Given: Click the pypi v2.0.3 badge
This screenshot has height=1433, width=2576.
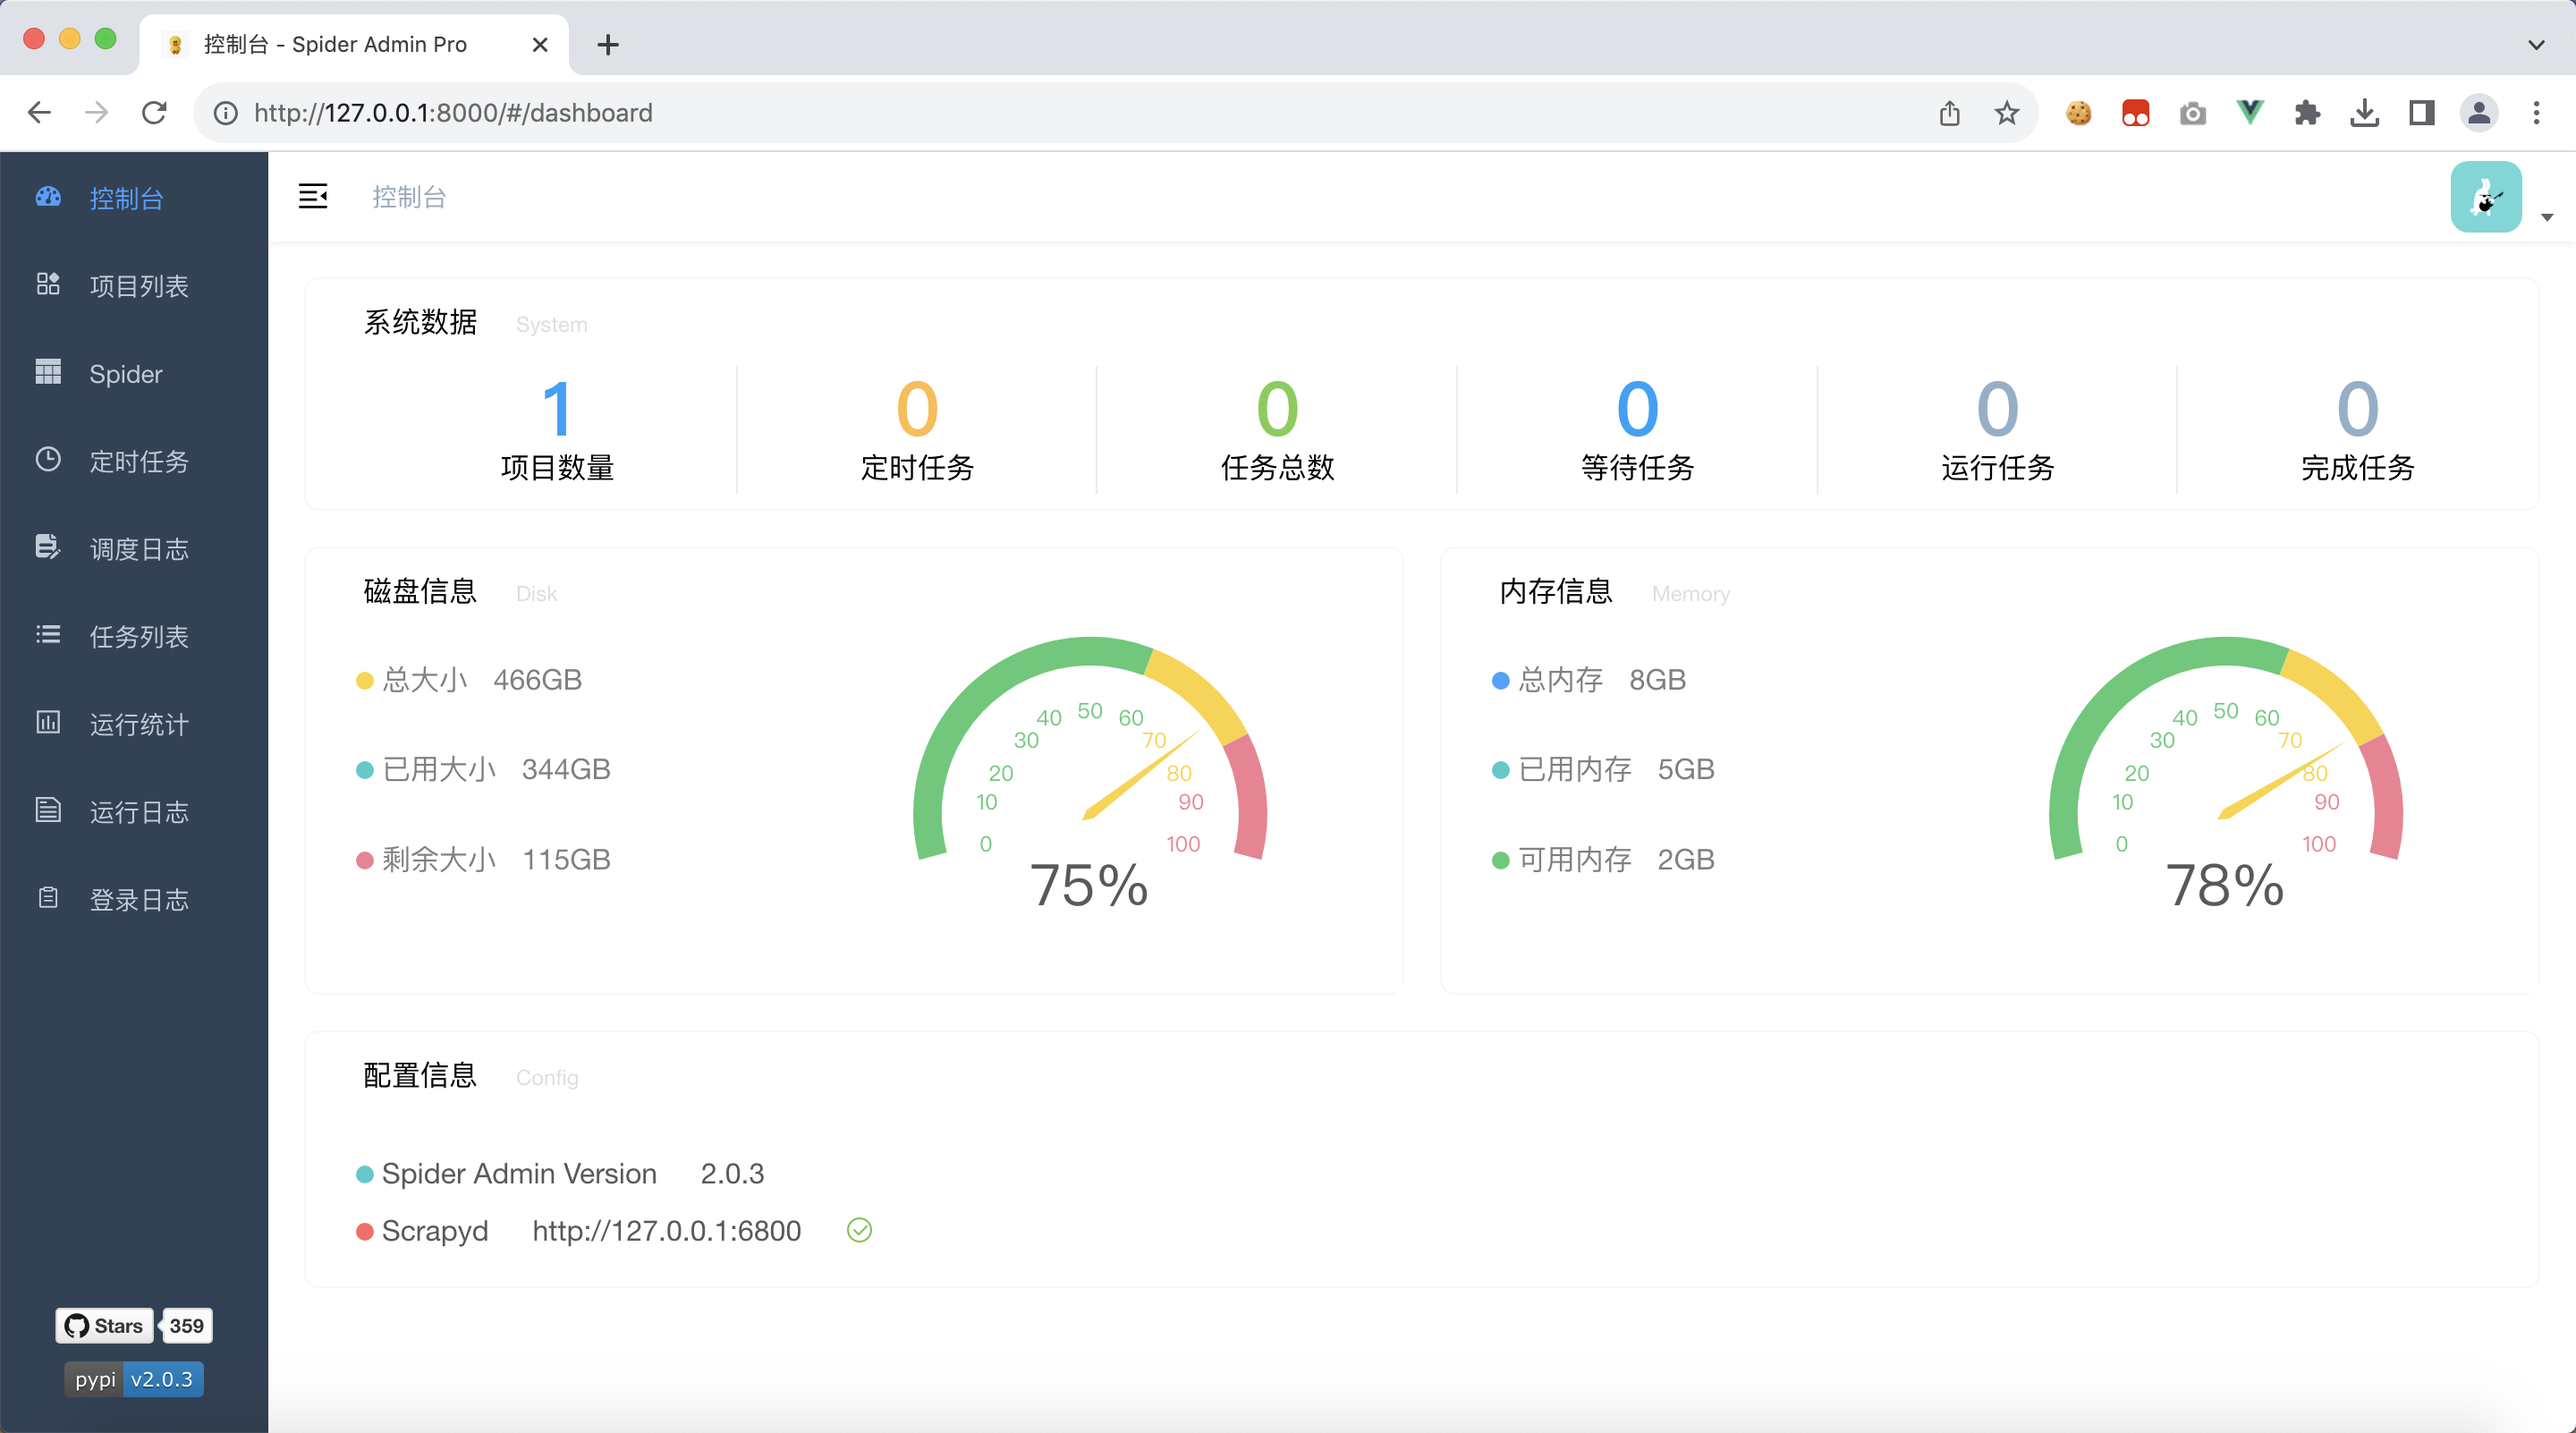Looking at the screenshot, I should pos(134,1379).
